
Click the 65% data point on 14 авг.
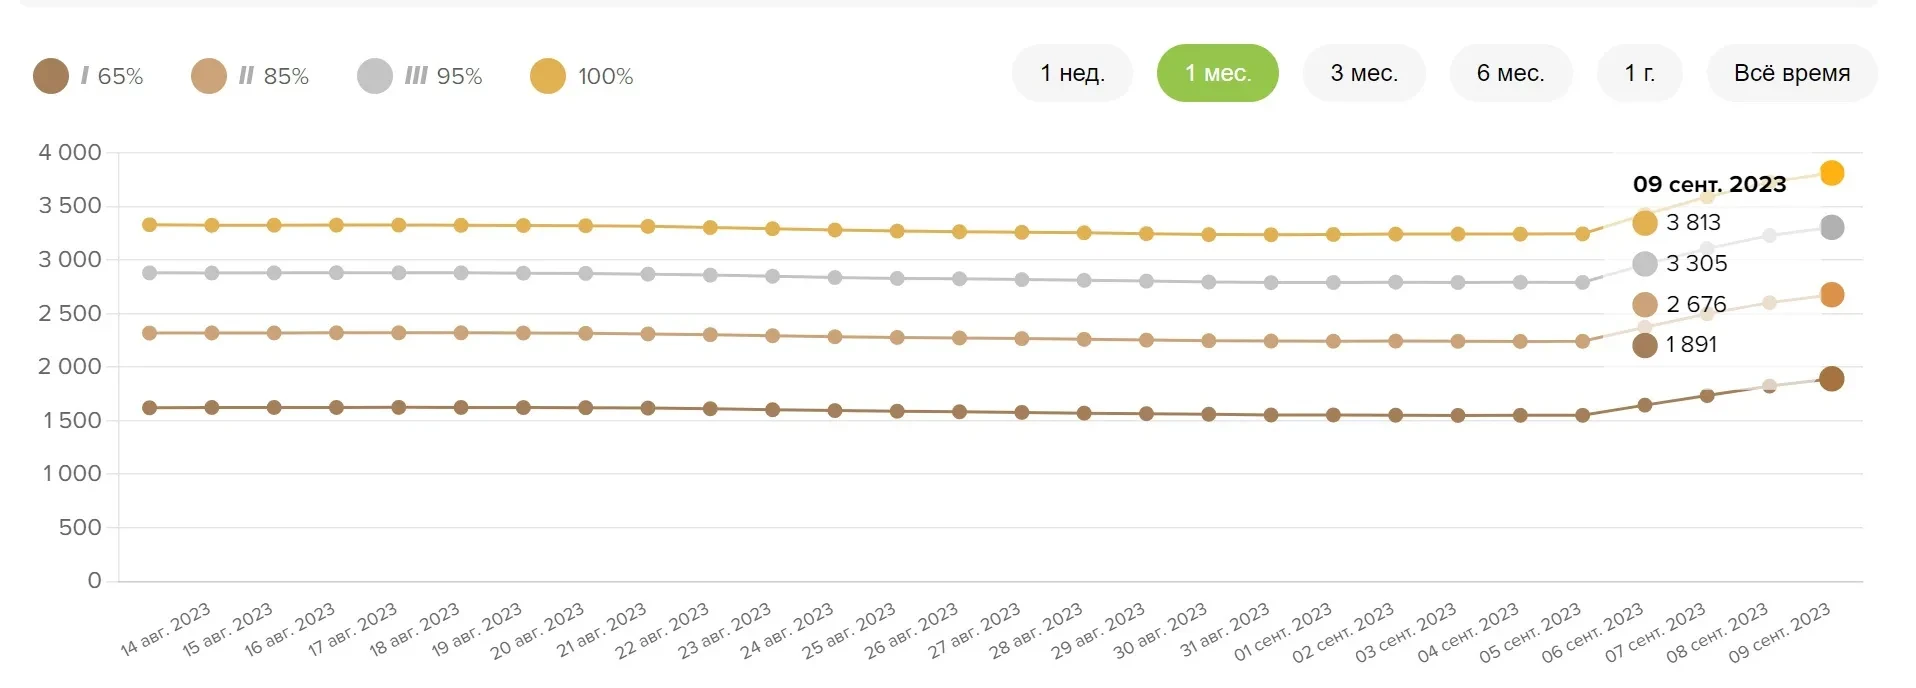coord(150,408)
